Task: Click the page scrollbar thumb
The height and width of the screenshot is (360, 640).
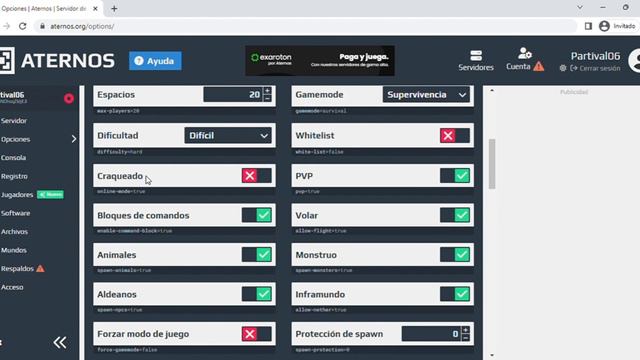Action: point(492,164)
